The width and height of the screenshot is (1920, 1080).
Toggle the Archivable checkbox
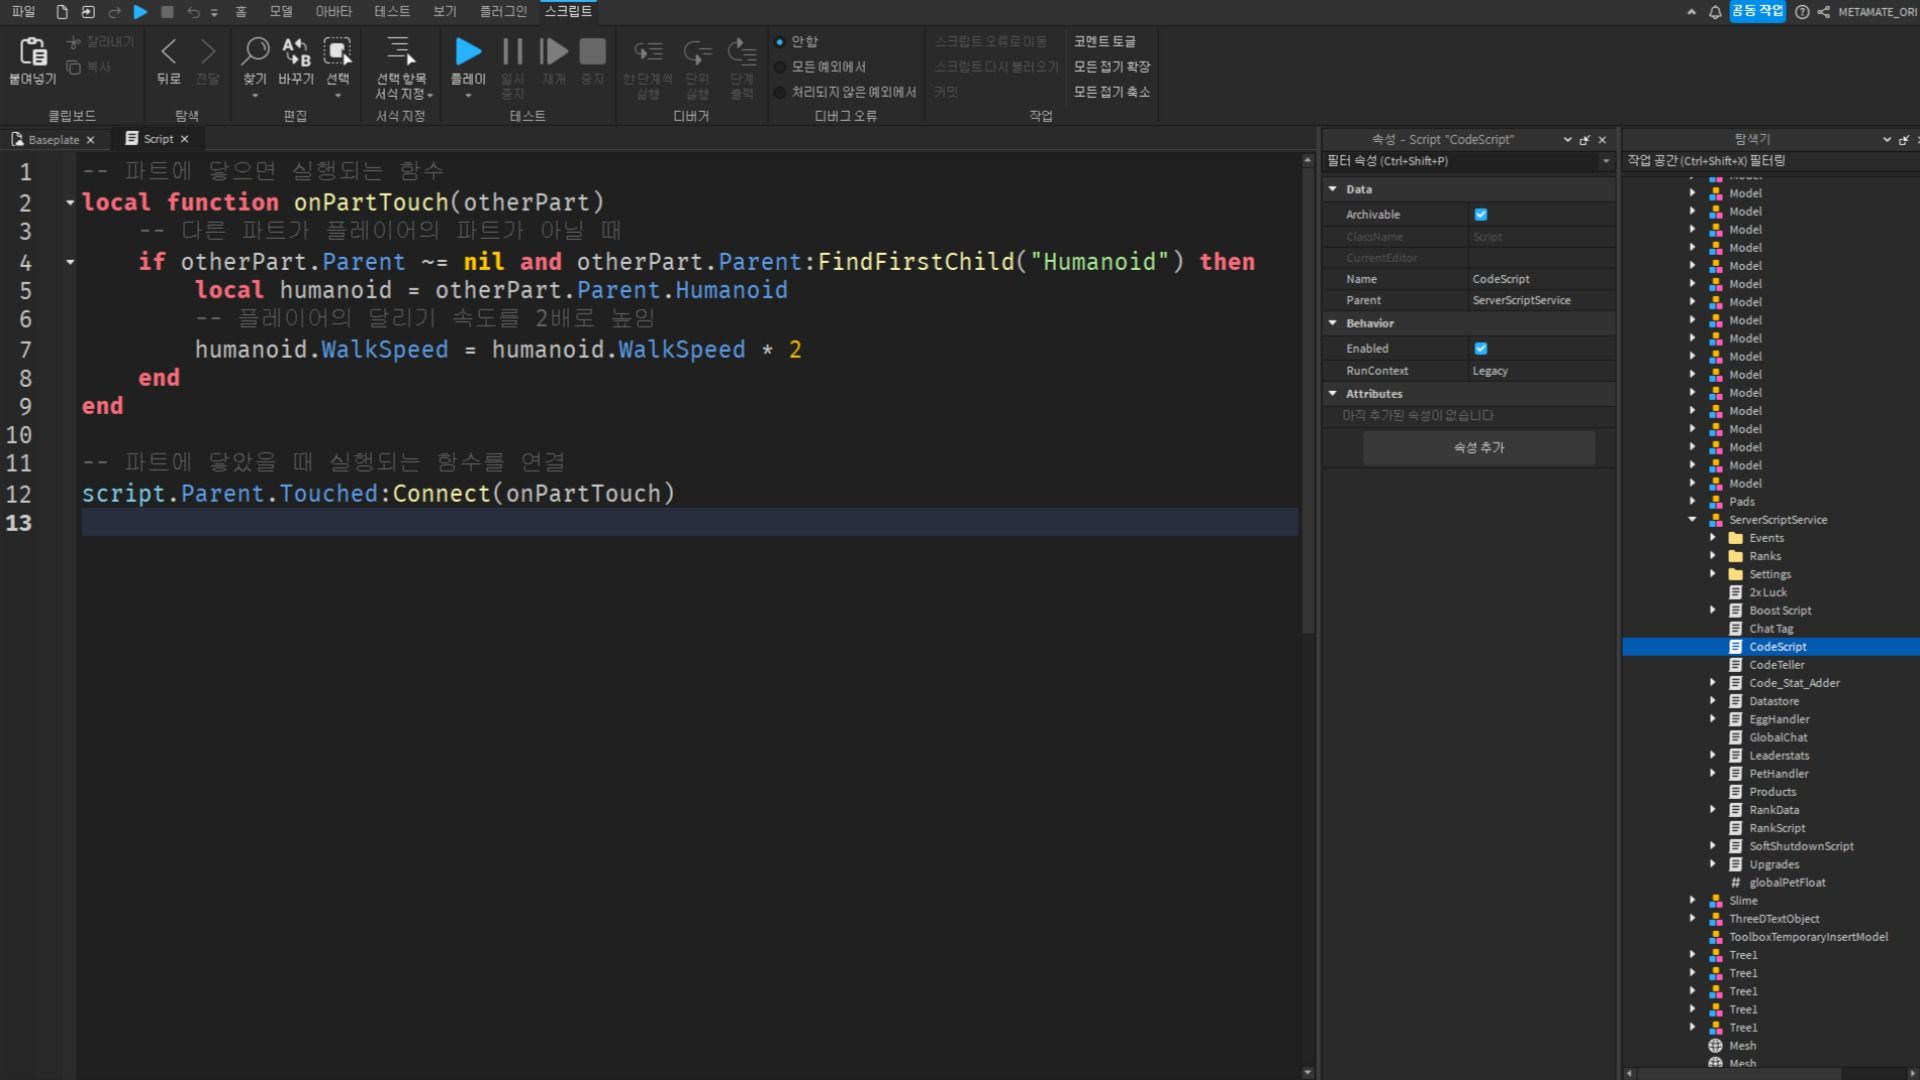pyautogui.click(x=1481, y=214)
